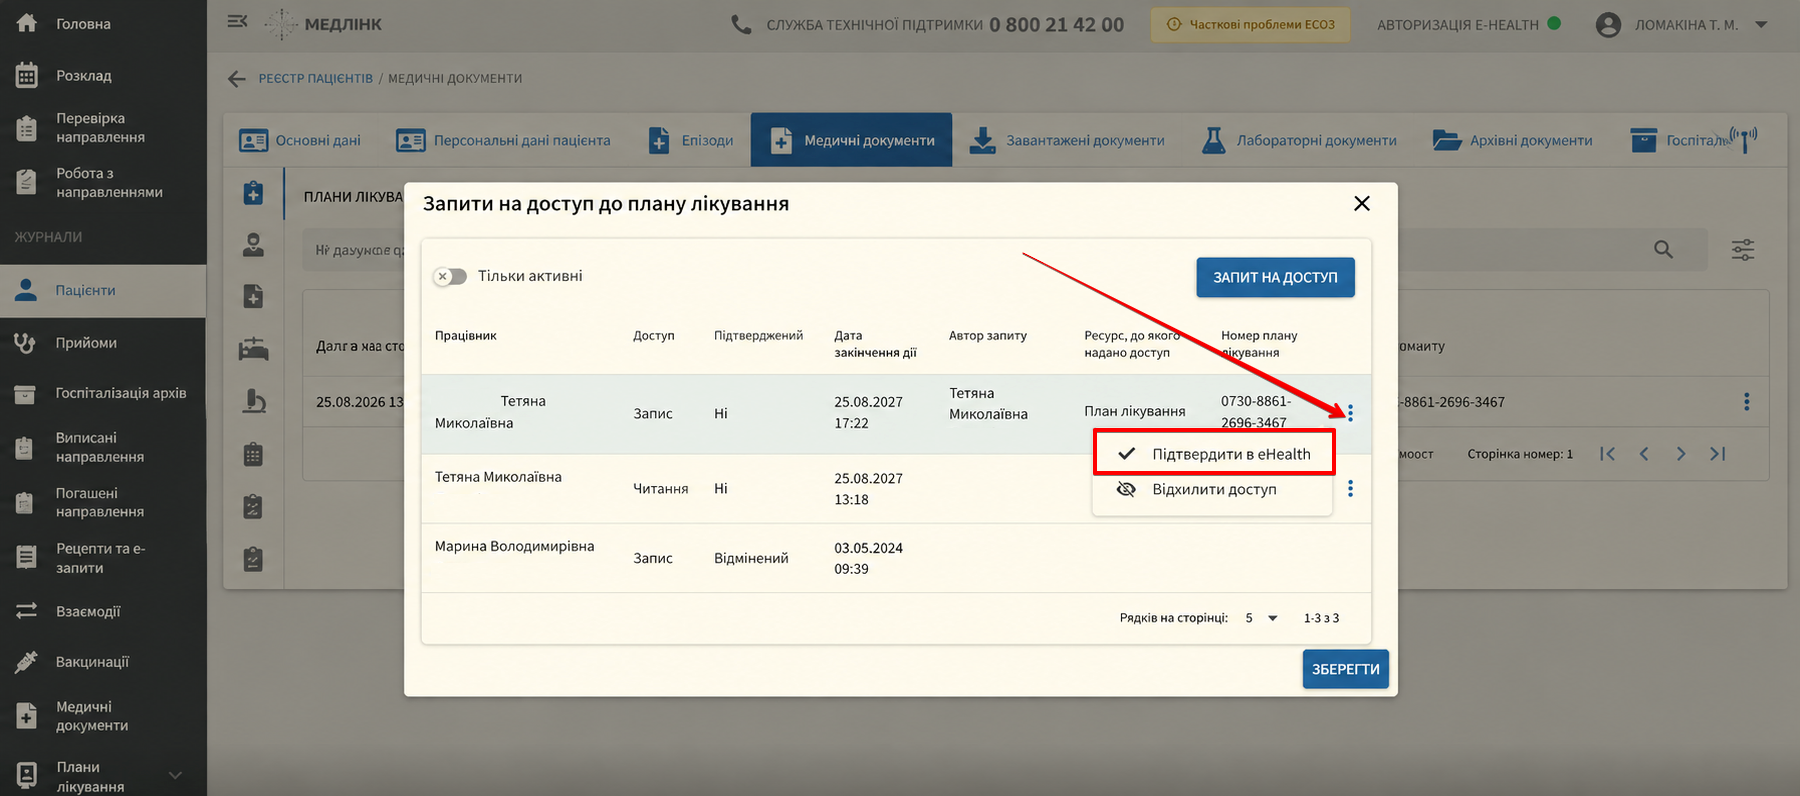This screenshot has height=796, width=1800.
Task: Select Медичні документи tab
Action: [851, 140]
